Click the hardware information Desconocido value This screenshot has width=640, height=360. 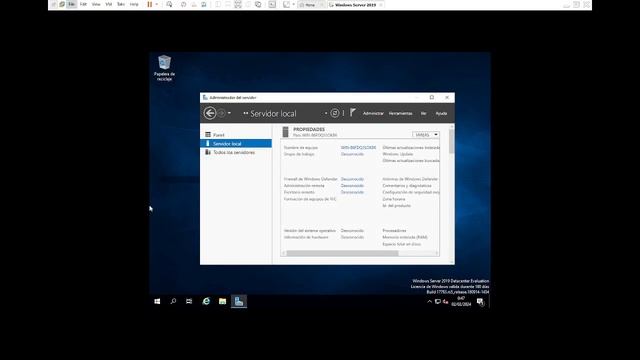[x=352, y=237]
